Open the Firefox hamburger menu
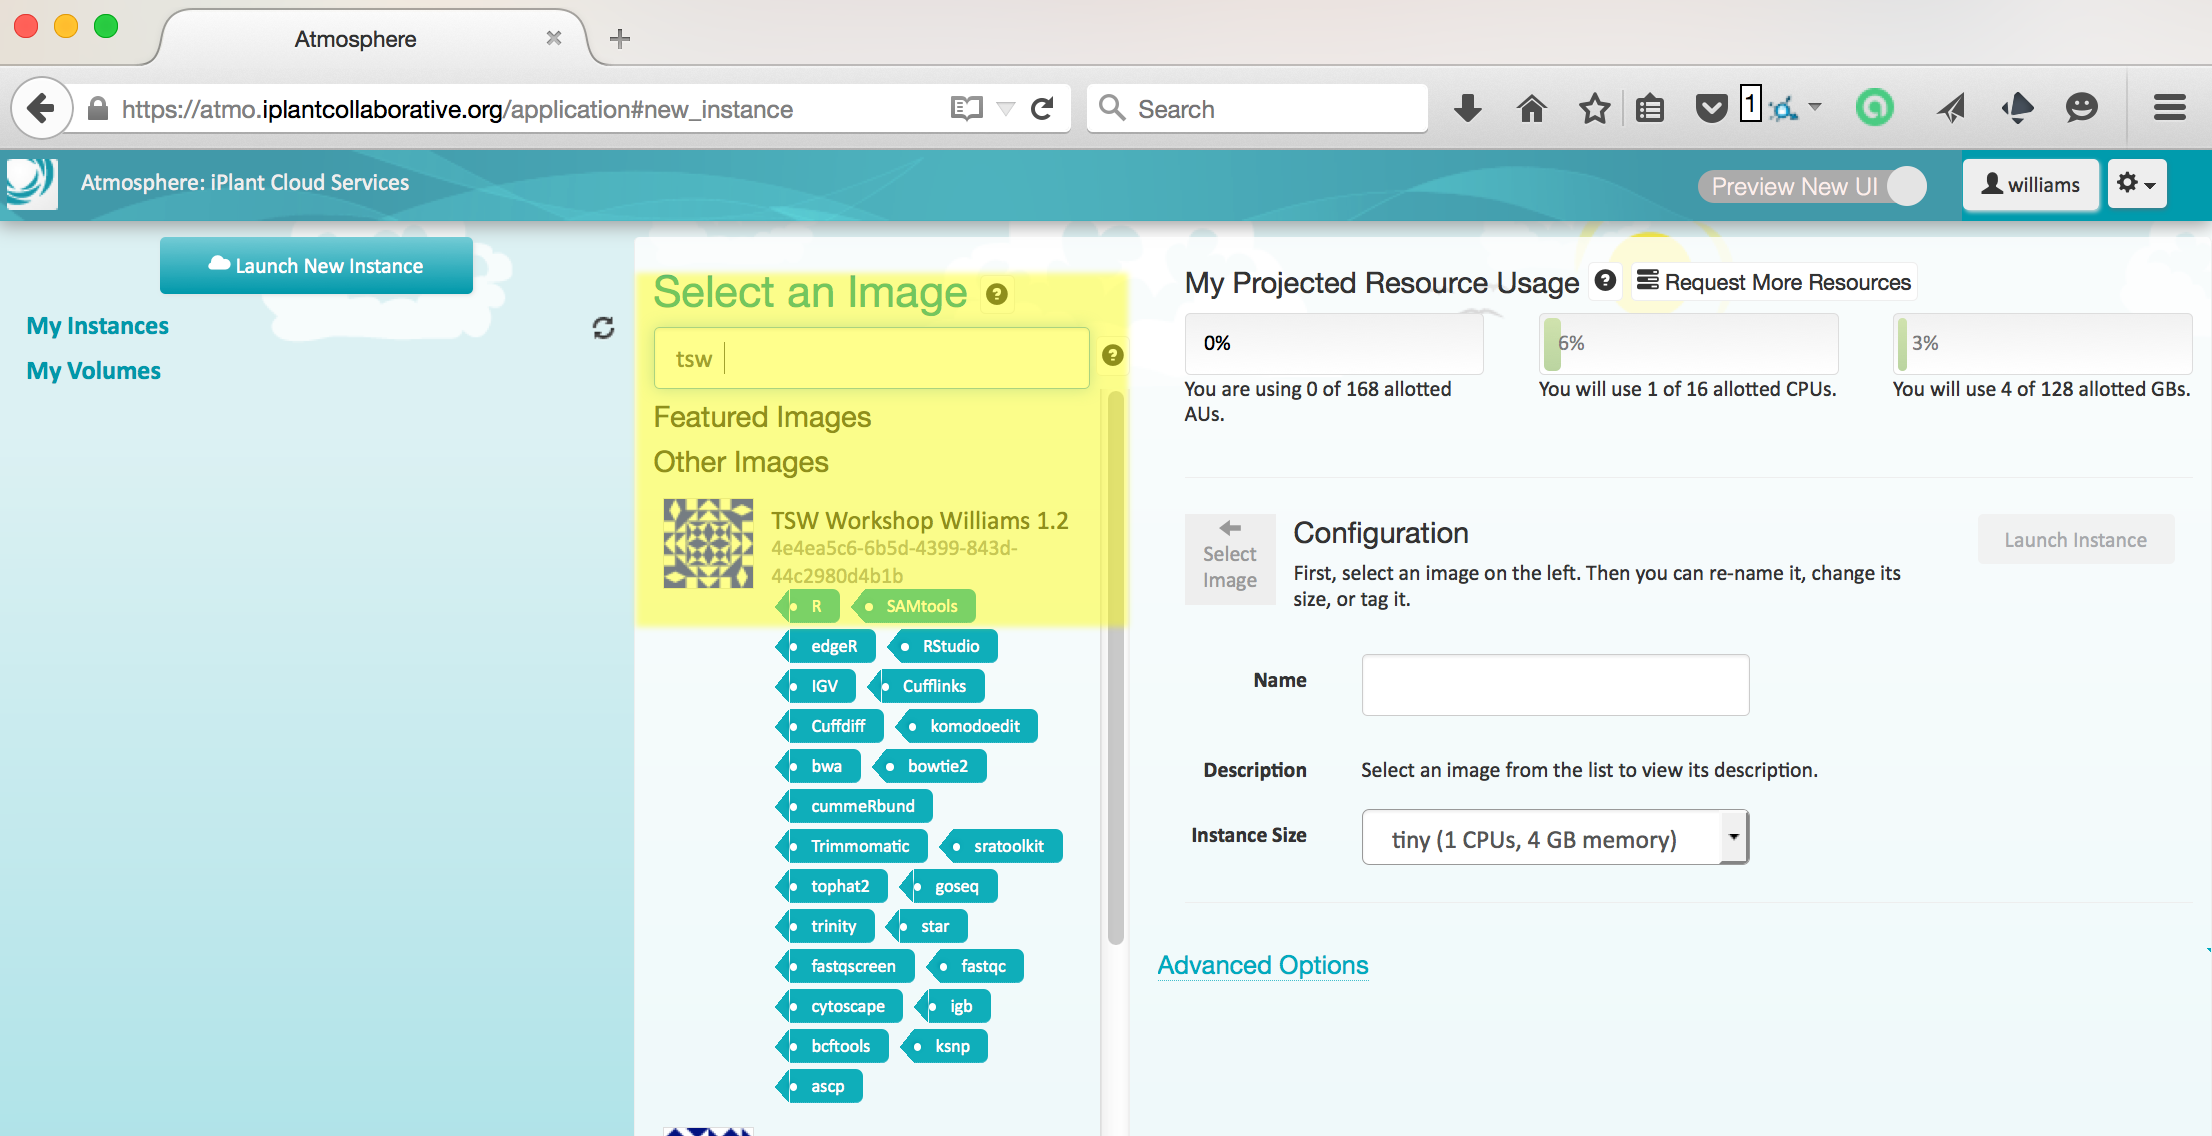The height and width of the screenshot is (1136, 2212). [x=2169, y=108]
